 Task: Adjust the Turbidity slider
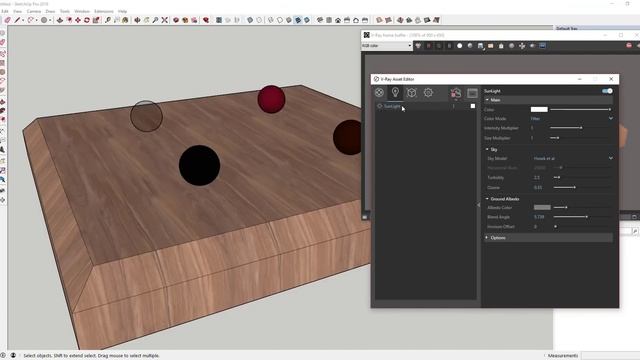click(559, 178)
